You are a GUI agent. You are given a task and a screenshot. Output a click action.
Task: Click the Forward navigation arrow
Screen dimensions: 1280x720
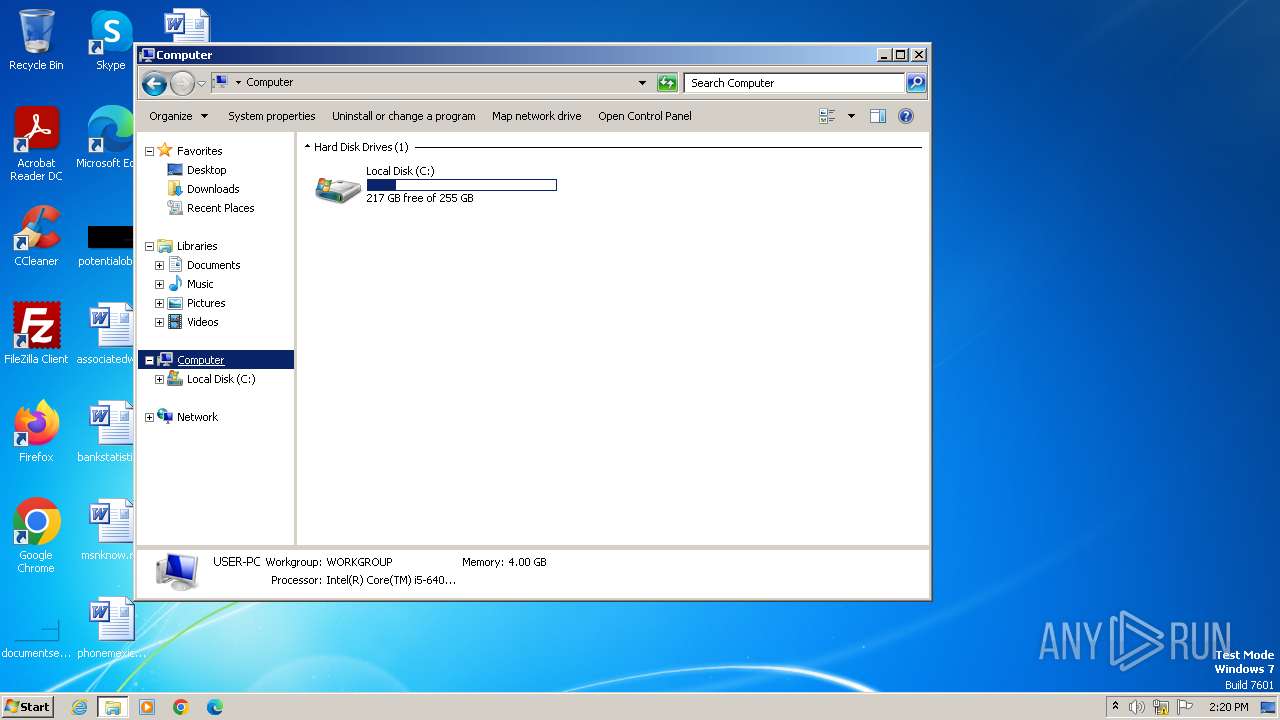tap(182, 83)
